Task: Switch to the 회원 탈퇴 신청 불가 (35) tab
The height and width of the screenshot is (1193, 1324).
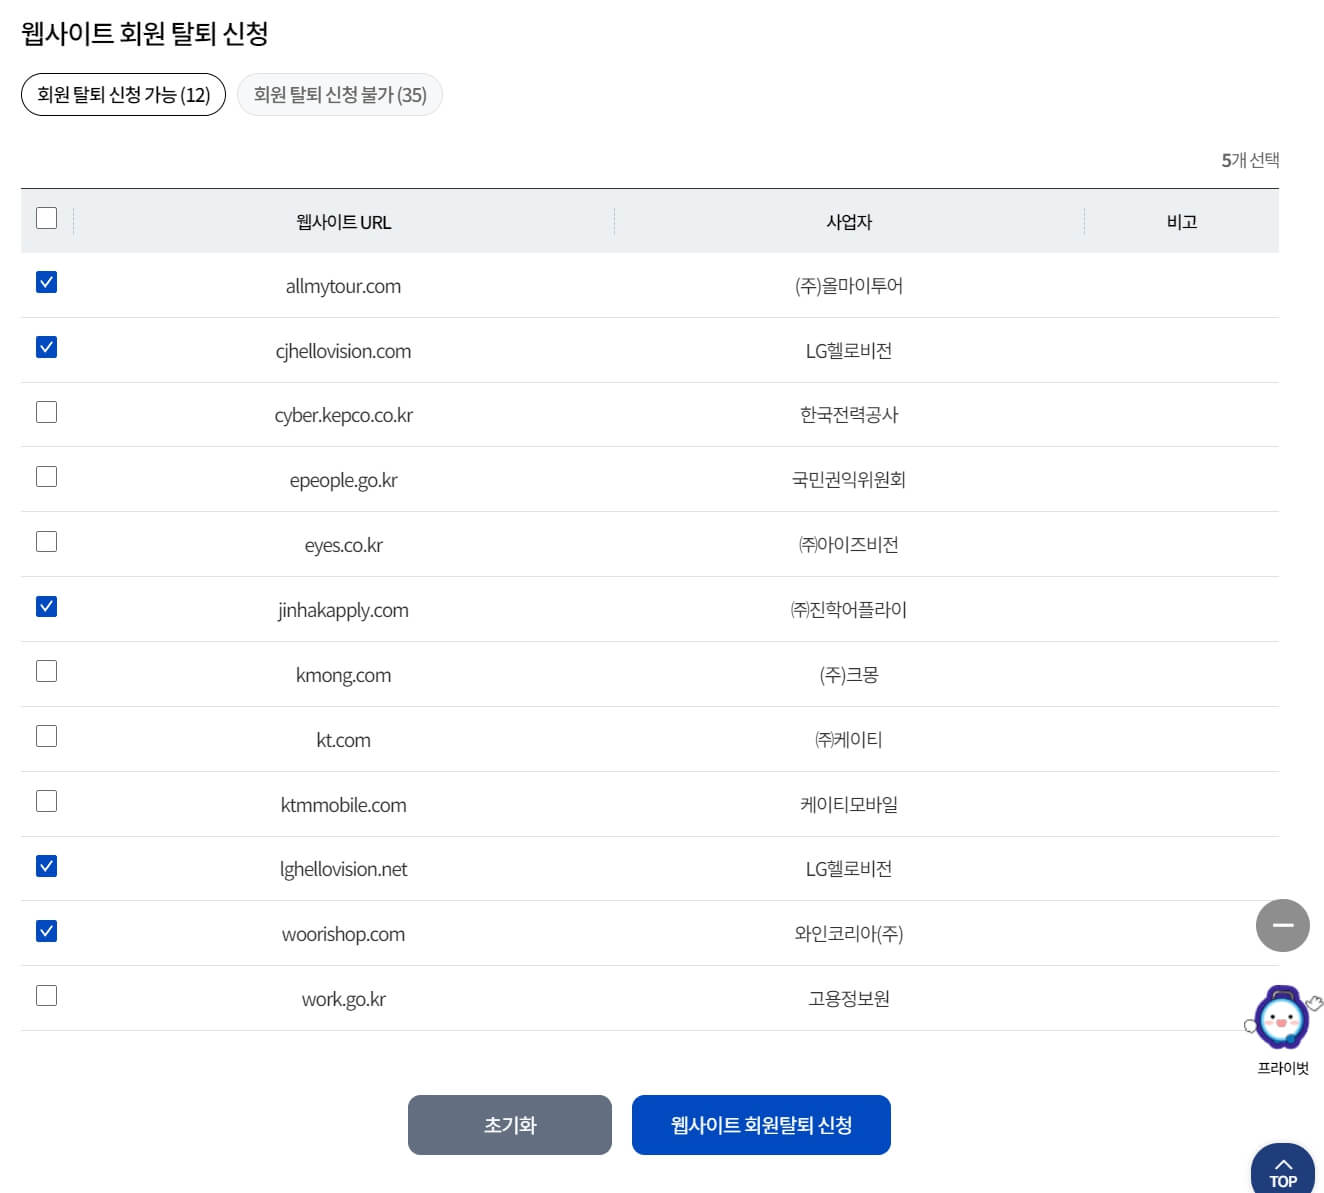Action: [339, 94]
